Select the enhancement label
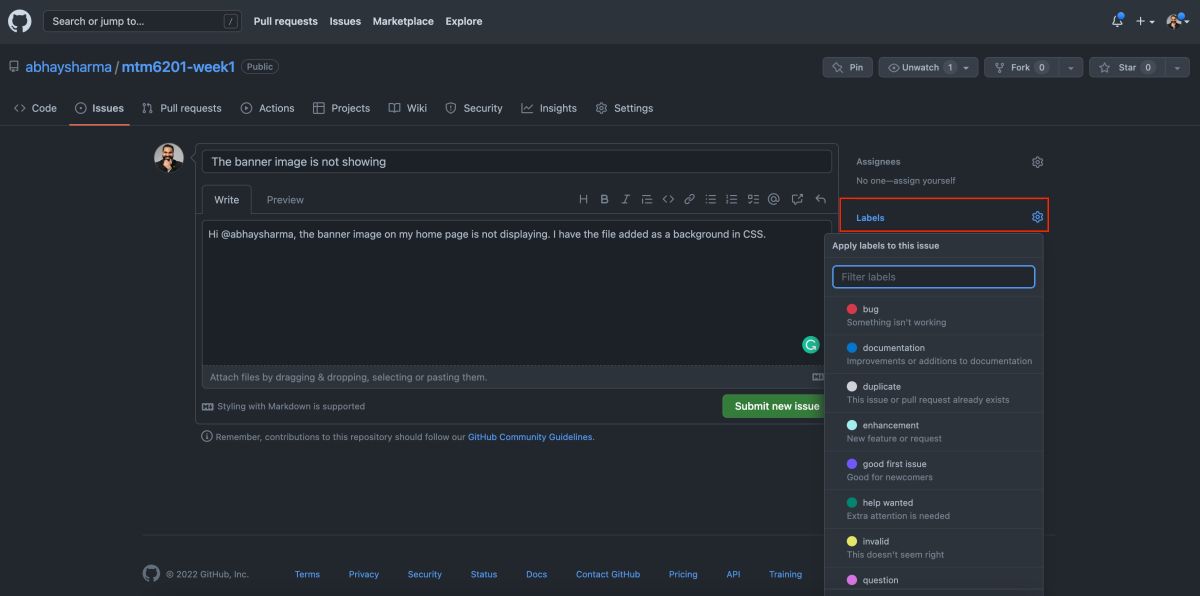The height and width of the screenshot is (596, 1200). (934, 432)
